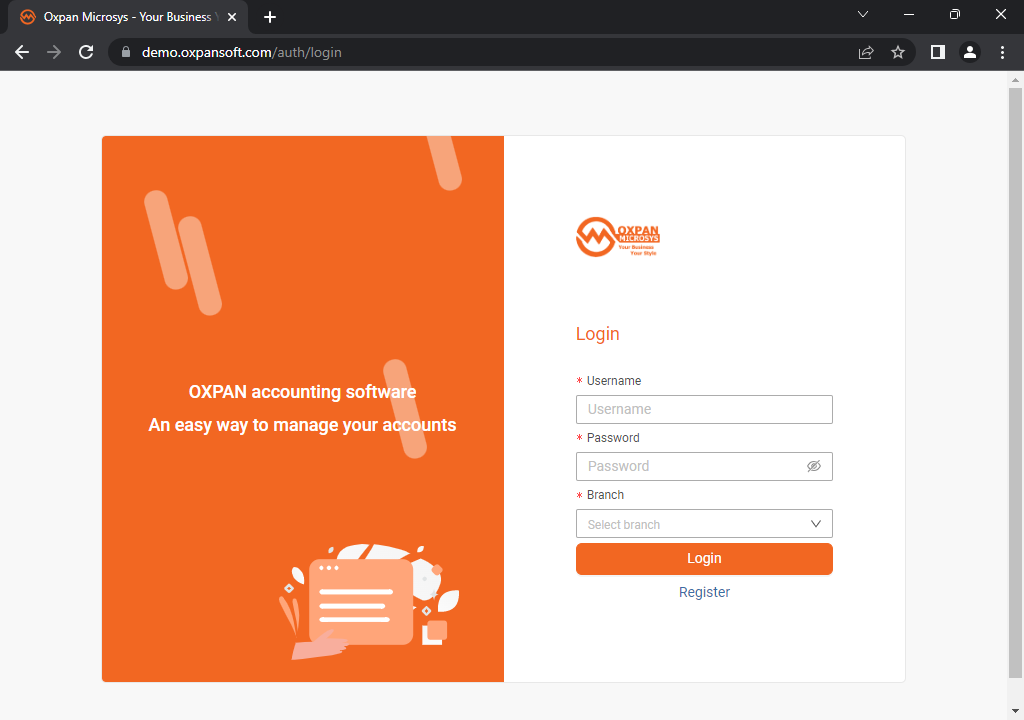Reload the page with the refresh icon
This screenshot has height=720, width=1024.
point(86,52)
